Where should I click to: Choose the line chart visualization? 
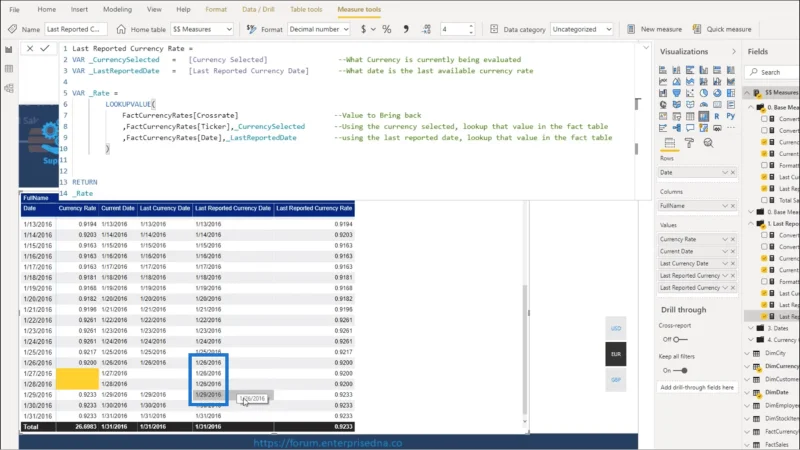[663, 82]
